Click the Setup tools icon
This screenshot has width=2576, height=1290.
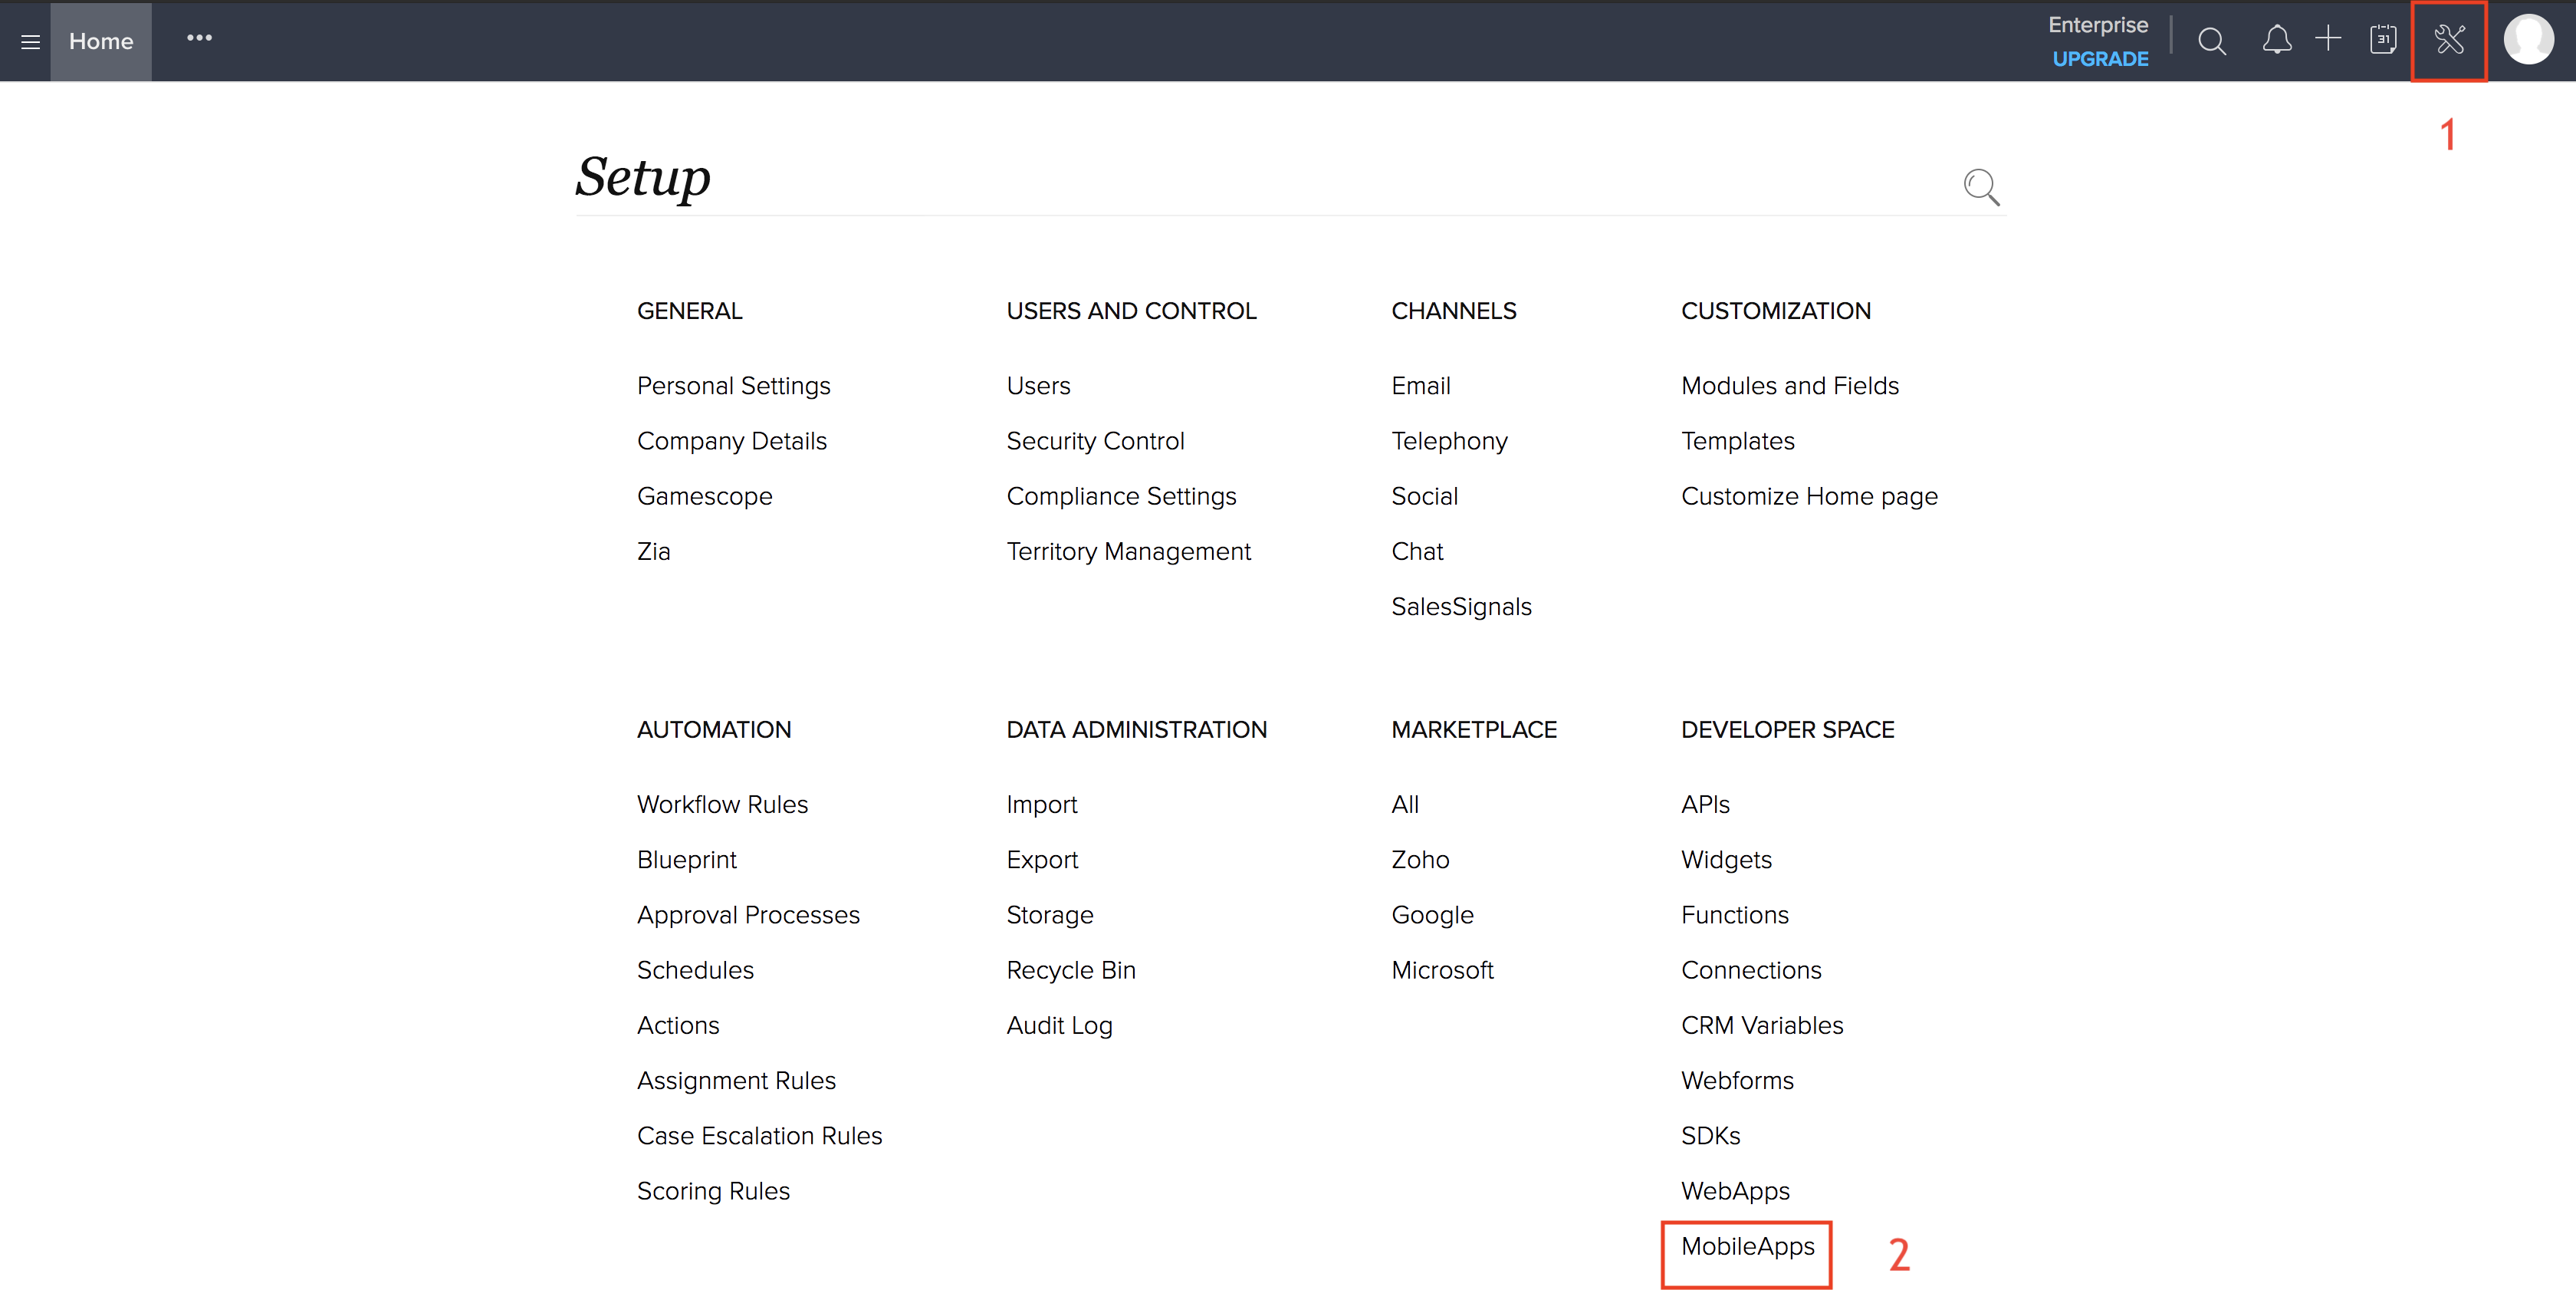tap(2449, 41)
